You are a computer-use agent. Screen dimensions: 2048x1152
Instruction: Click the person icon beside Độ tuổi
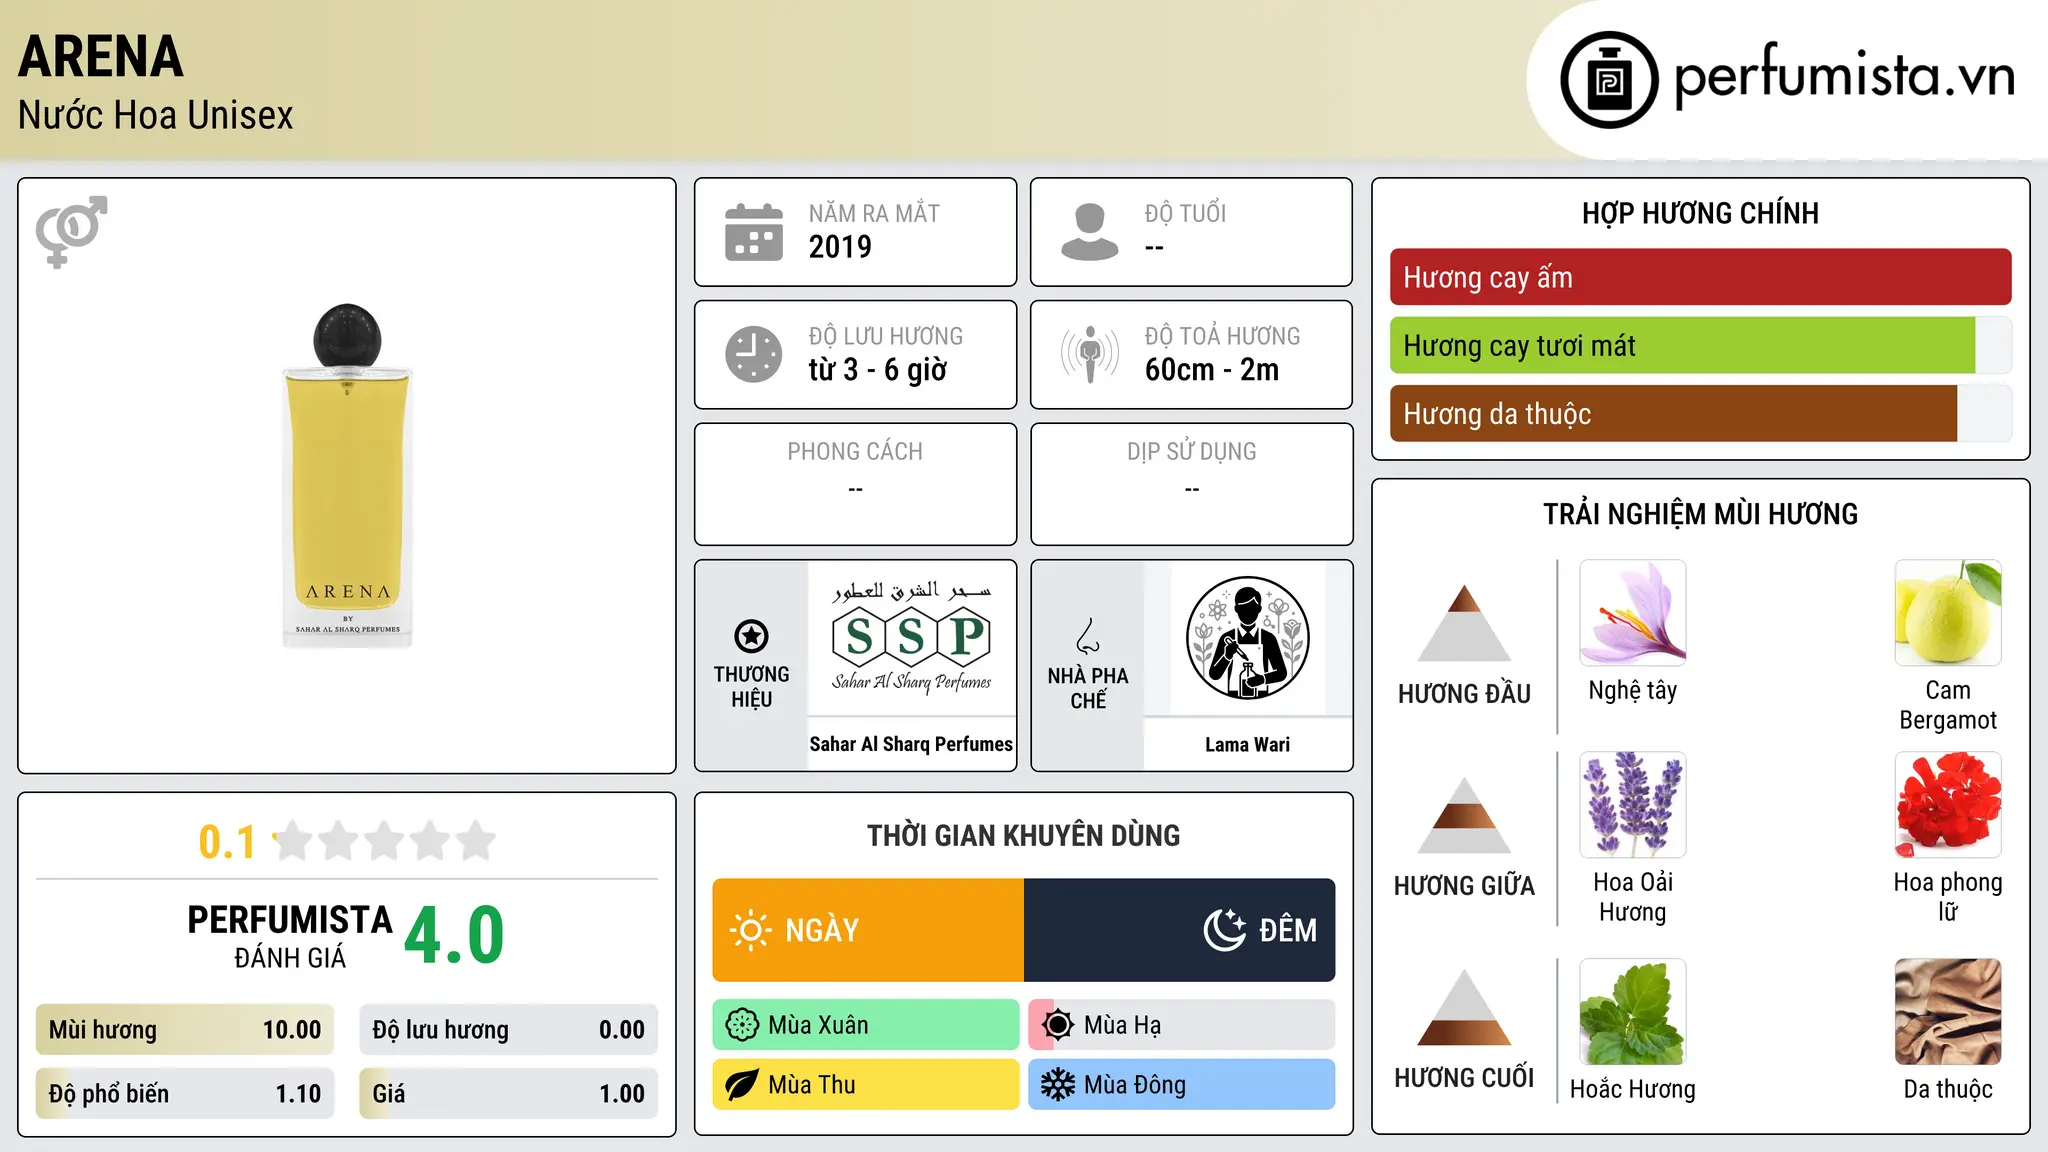[x=1090, y=232]
